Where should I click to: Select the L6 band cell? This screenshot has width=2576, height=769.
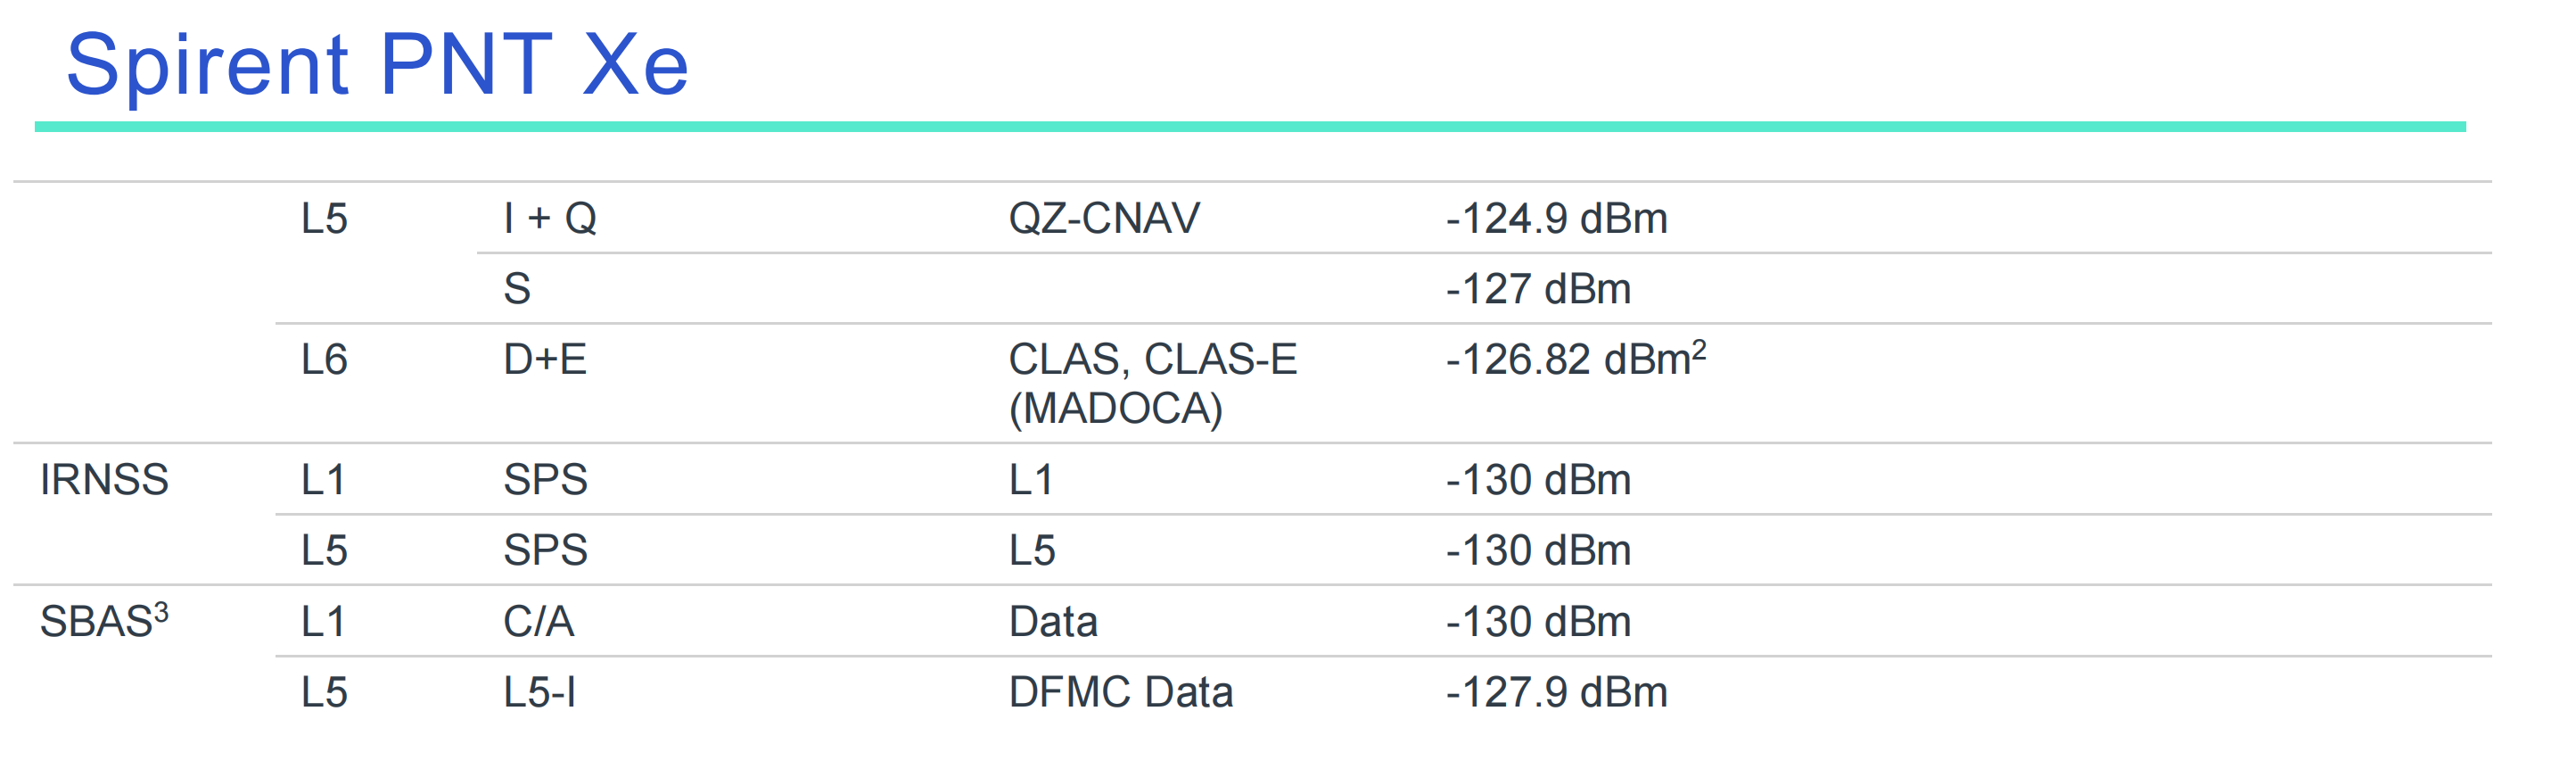(x=324, y=360)
